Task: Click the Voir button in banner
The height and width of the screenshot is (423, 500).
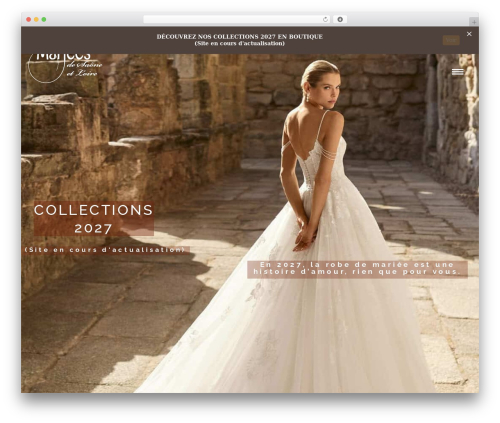Action: coord(451,40)
